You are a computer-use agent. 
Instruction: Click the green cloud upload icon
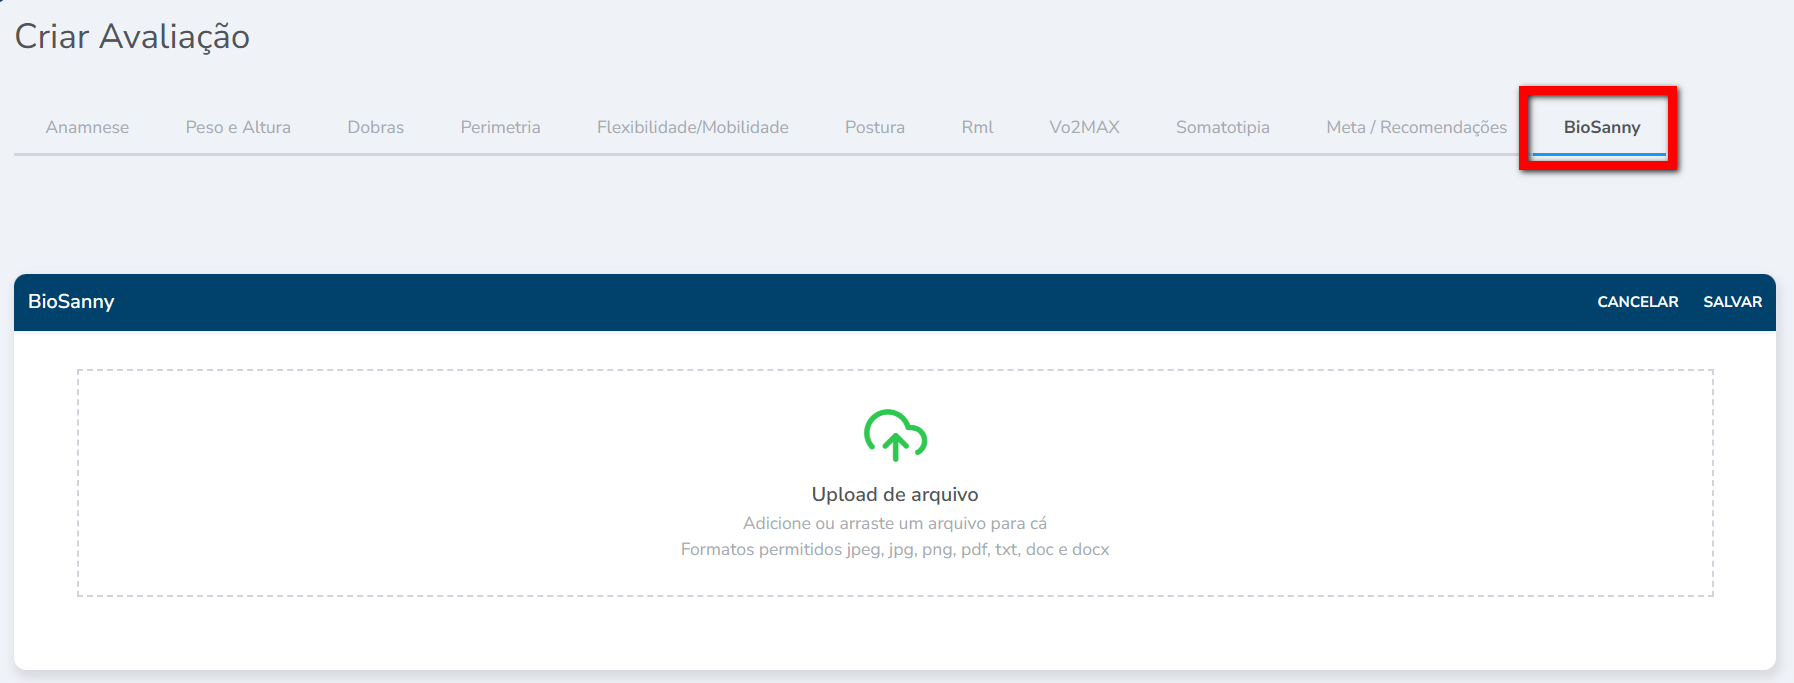[x=895, y=435]
